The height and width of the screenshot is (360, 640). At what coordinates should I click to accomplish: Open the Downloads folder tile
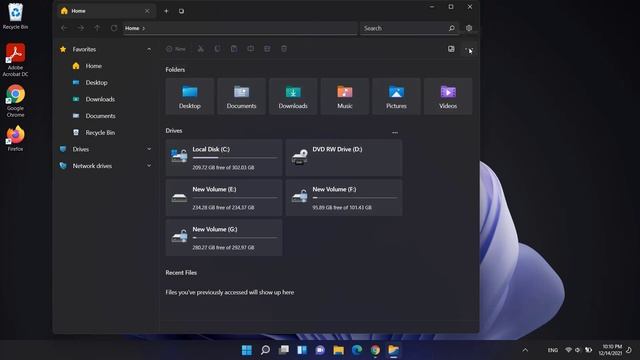point(293,96)
